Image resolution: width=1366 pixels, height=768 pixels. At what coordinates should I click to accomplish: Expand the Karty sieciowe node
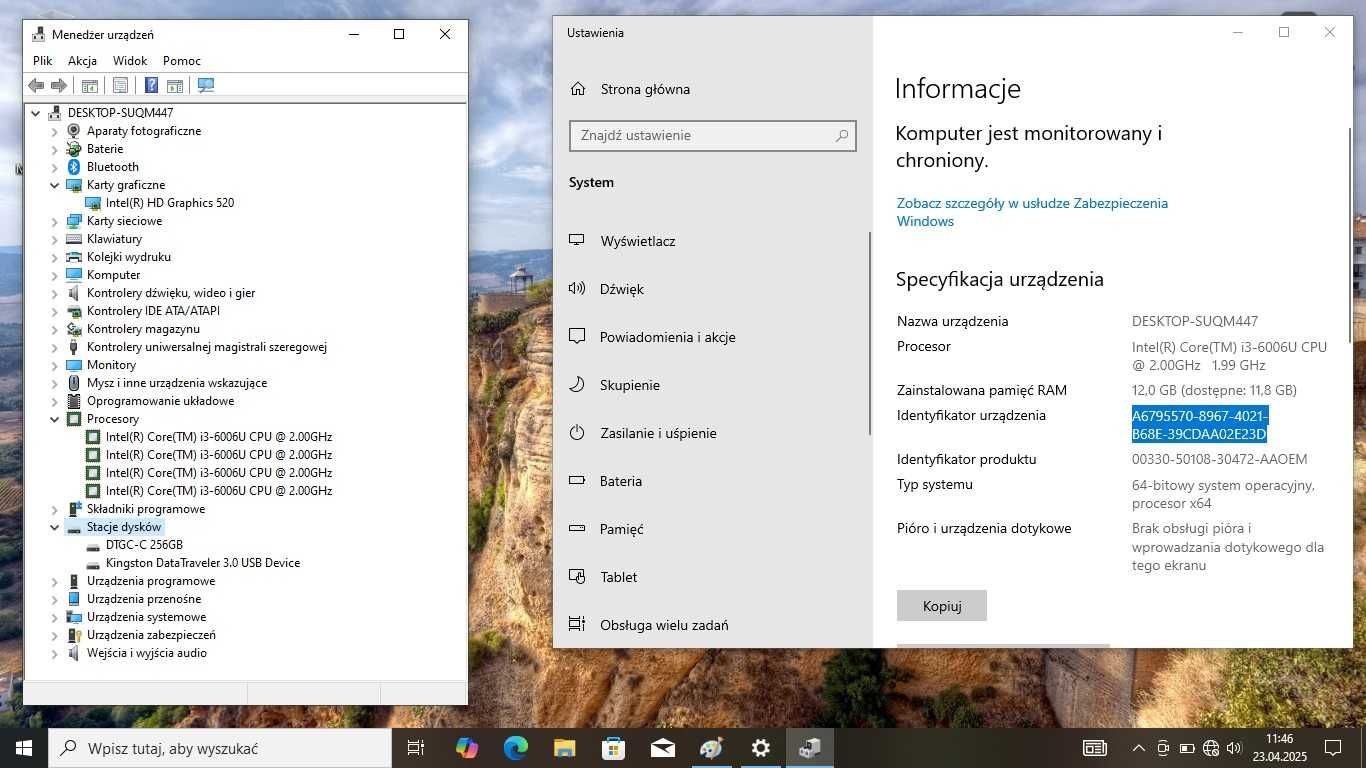click(55, 221)
